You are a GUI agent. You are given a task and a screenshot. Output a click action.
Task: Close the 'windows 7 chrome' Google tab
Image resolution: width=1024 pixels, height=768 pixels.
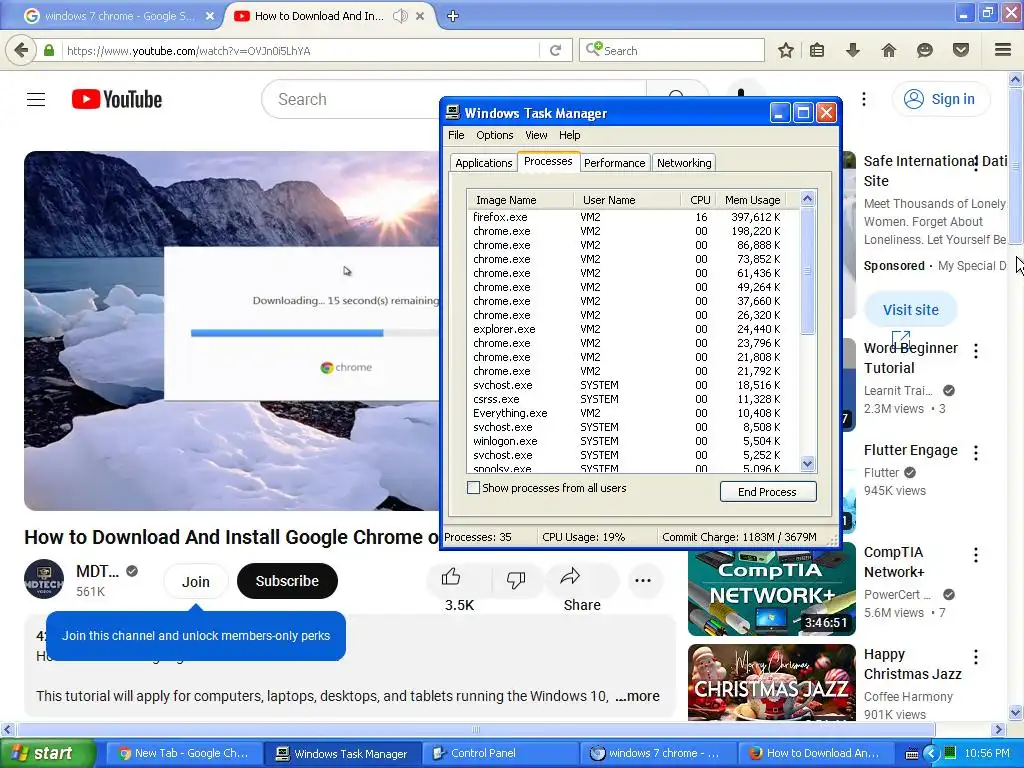(210, 16)
